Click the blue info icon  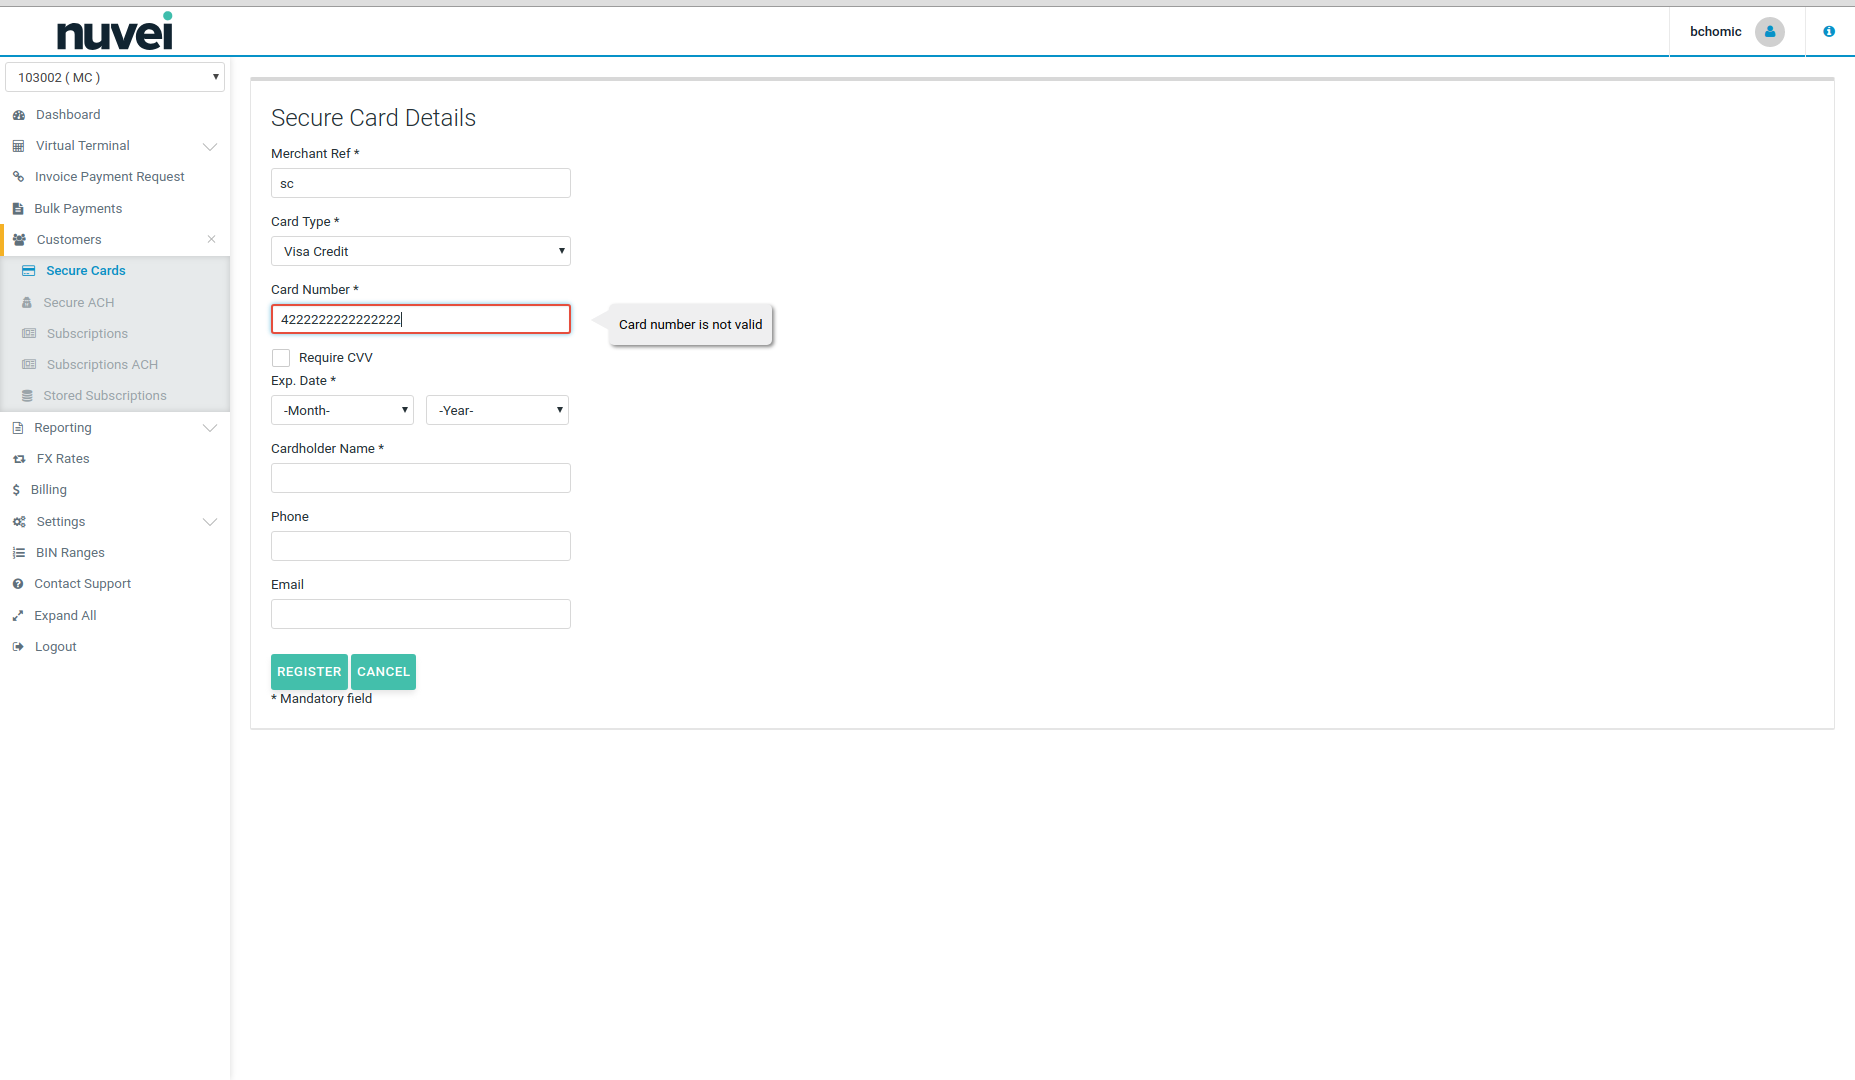pos(1828,32)
